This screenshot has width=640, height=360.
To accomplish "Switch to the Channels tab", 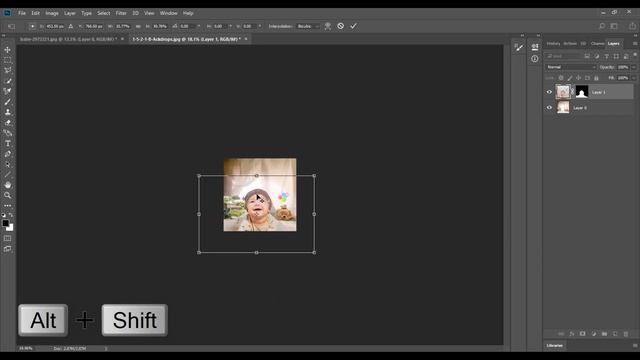I will pos(597,44).
